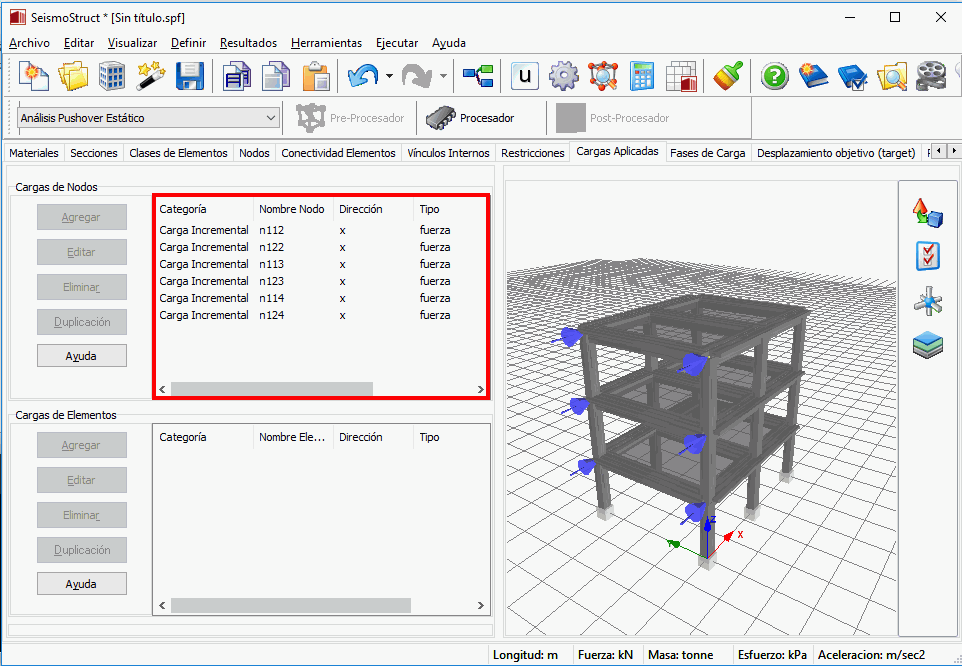Click the Undo arrow icon
962x666 pixels.
coord(362,76)
